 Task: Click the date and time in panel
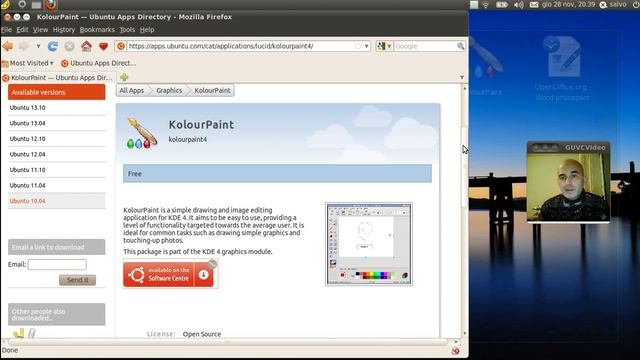(x=569, y=4)
